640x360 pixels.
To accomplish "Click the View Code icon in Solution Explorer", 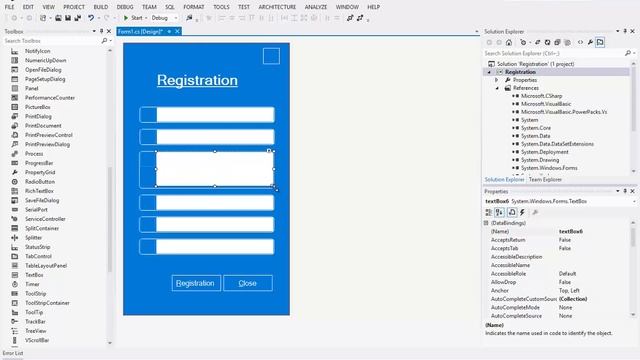I will click(x=580, y=42).
